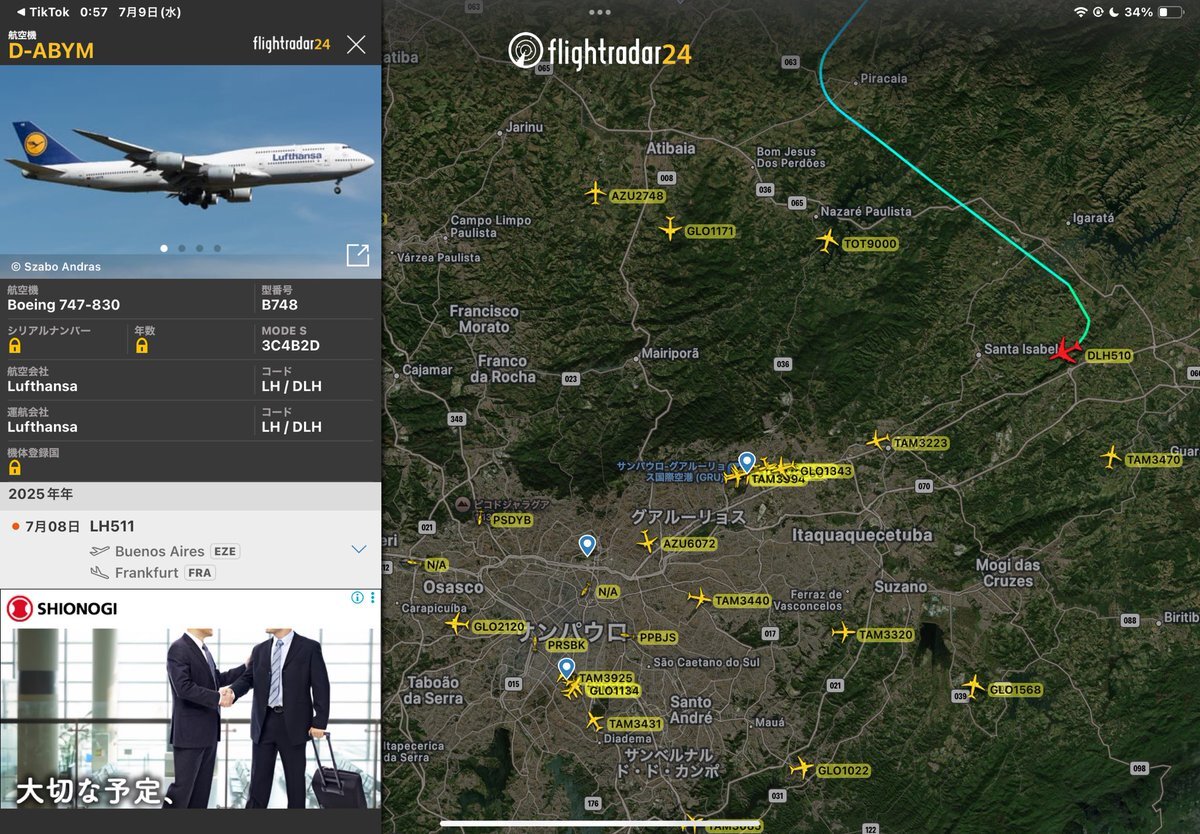This screenshot has height=834, width=1200.
Task: Expand the LH511 flight details chevron
Action: point(359,549)
